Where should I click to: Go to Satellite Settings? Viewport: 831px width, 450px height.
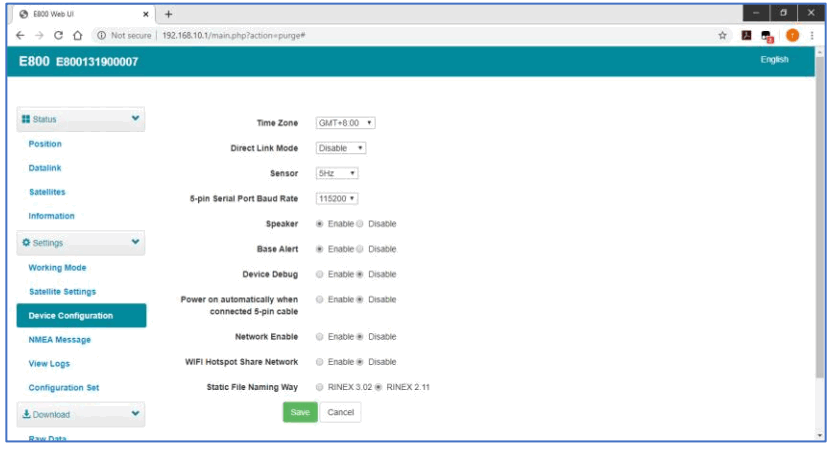63,292
